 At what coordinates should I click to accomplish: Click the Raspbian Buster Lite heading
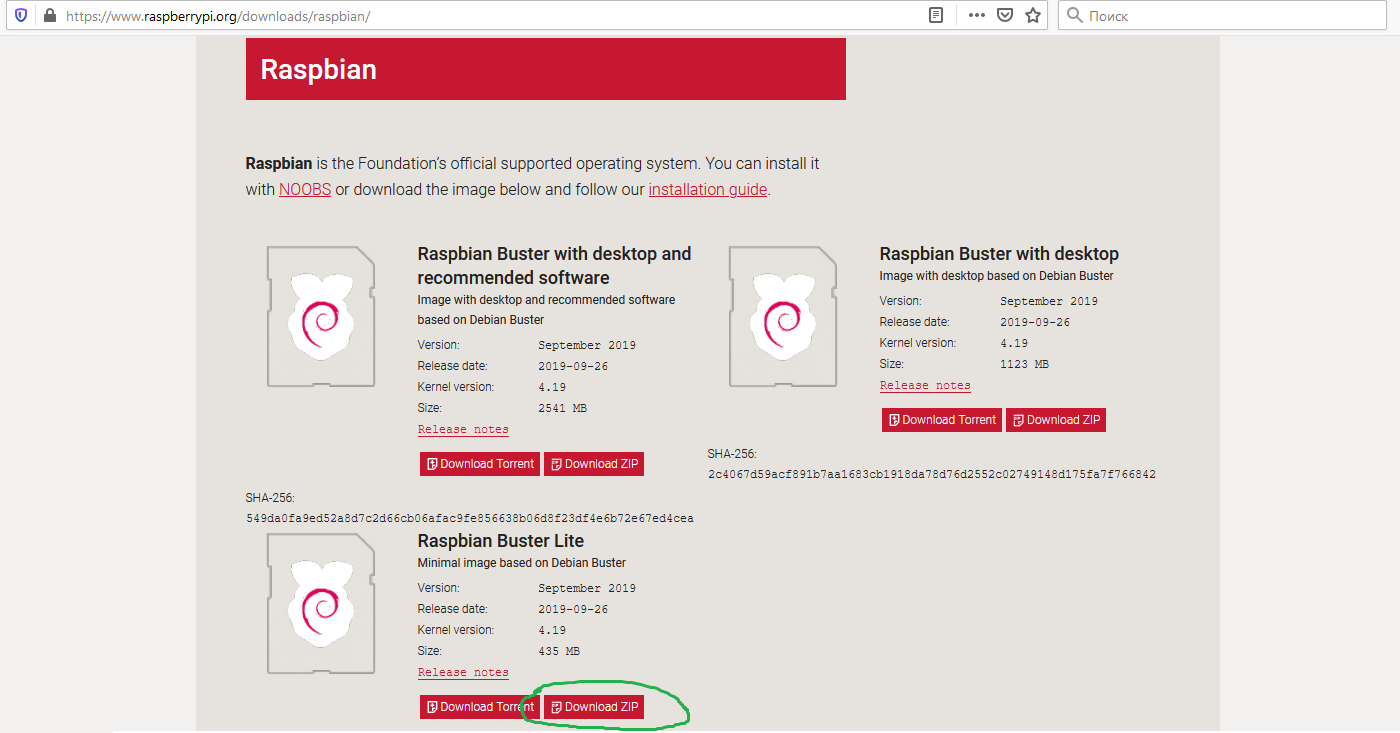point(501,541)
